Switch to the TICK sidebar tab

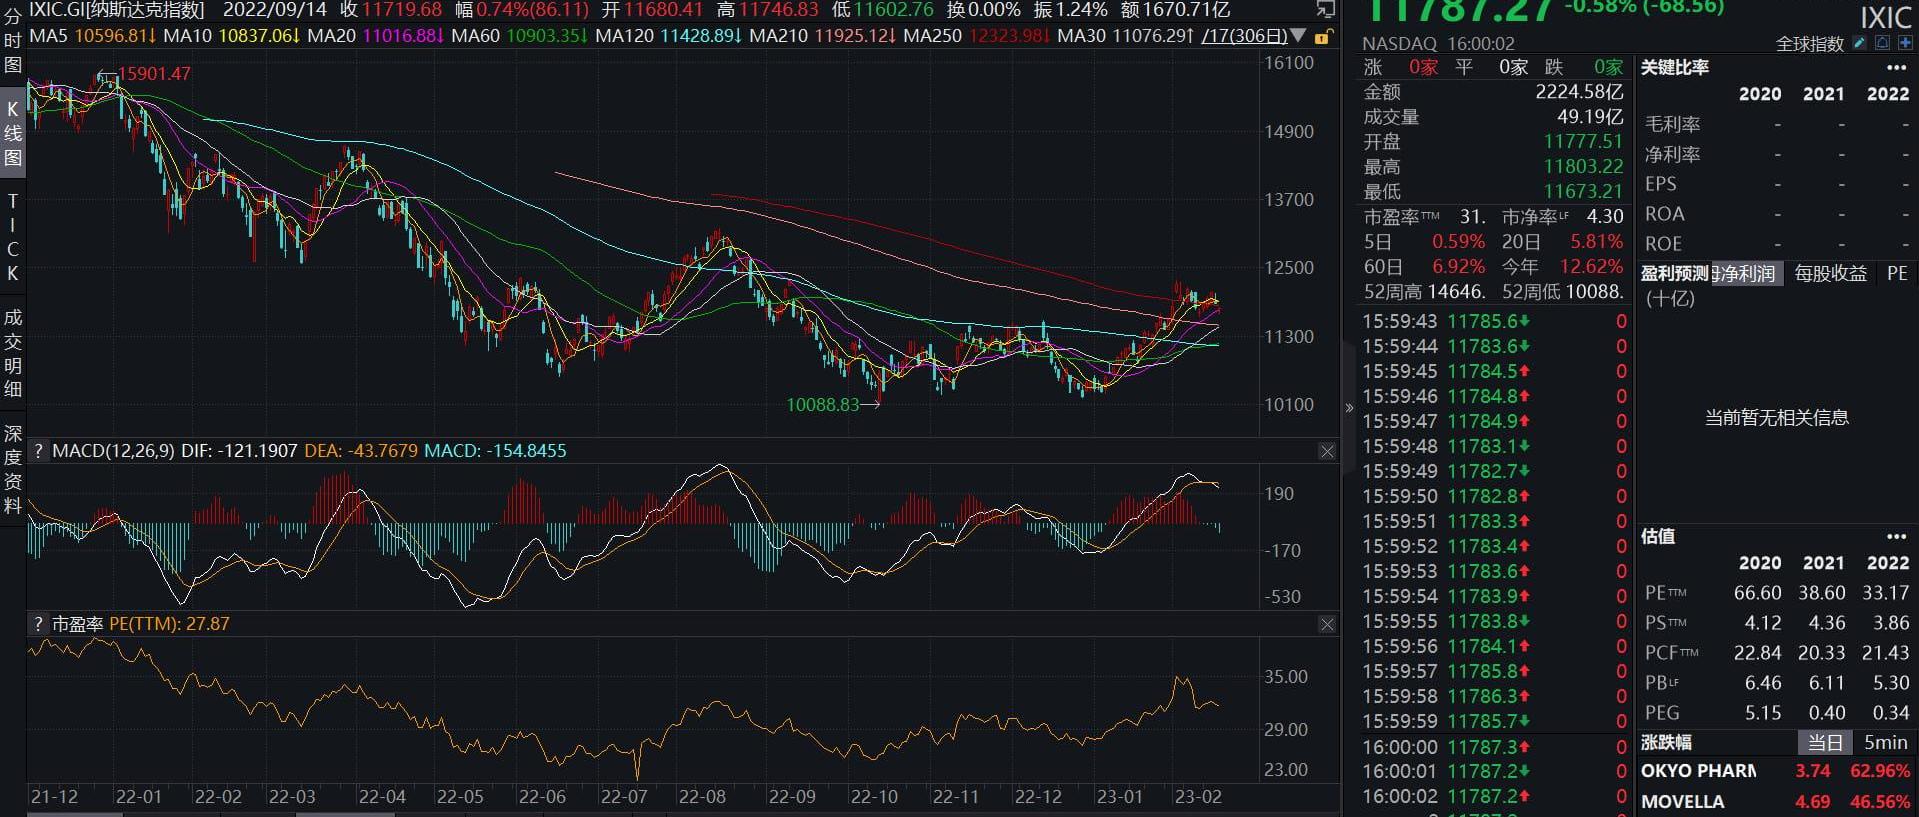13,237
